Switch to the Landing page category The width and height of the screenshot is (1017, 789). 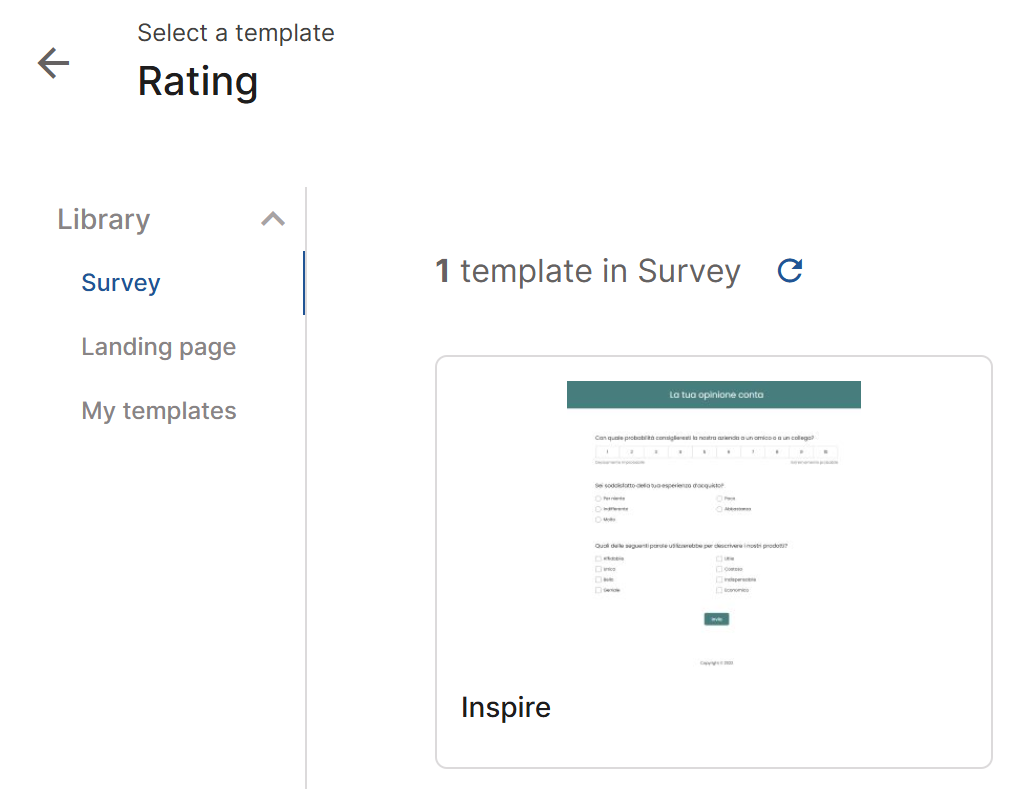tap(158, 346)
